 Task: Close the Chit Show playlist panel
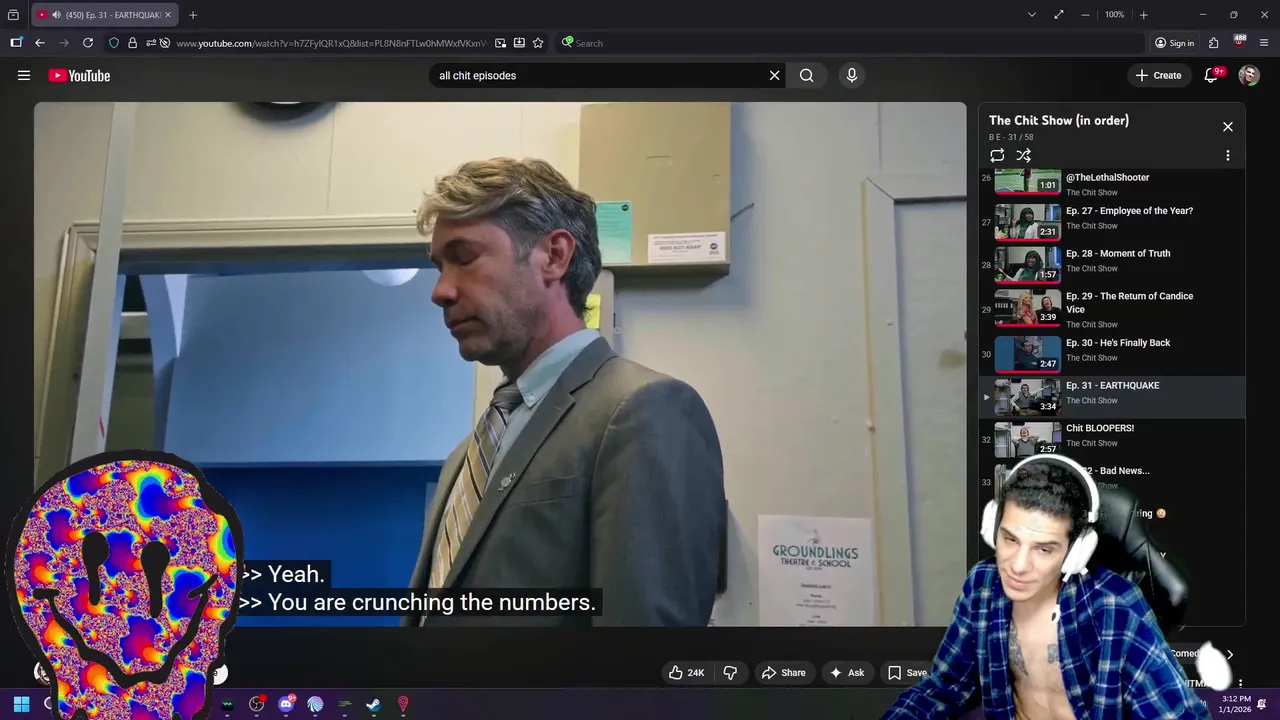tap(1228, 127)
